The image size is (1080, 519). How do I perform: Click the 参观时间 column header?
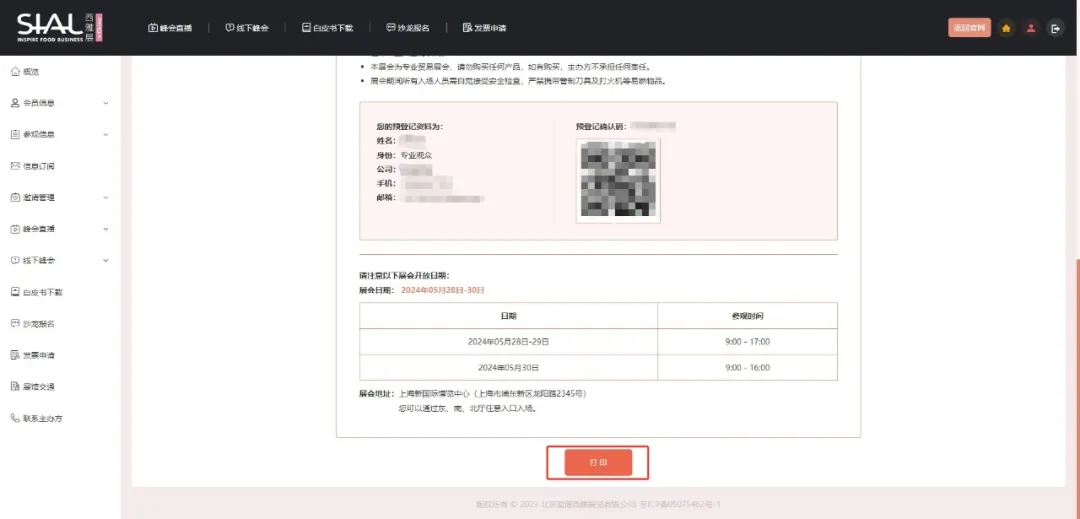pos(747,316)
